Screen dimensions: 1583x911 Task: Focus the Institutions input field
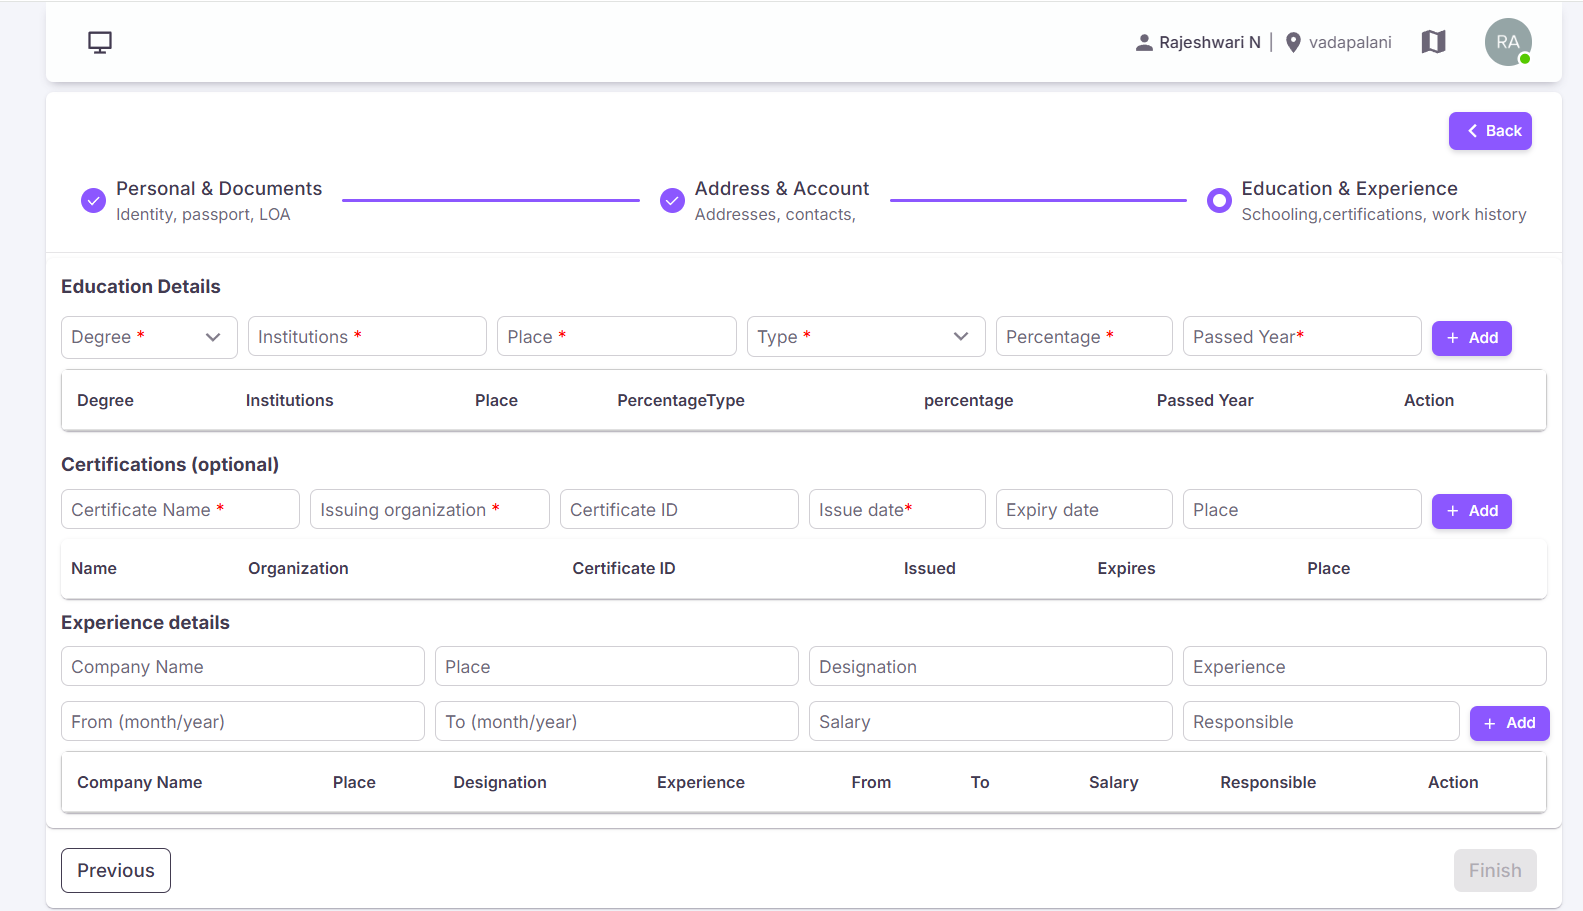[367, 337]
